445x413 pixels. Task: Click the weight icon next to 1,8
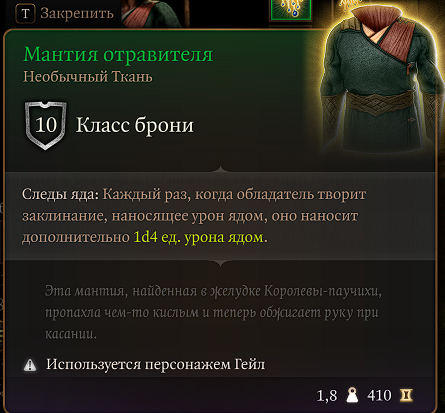352,396
